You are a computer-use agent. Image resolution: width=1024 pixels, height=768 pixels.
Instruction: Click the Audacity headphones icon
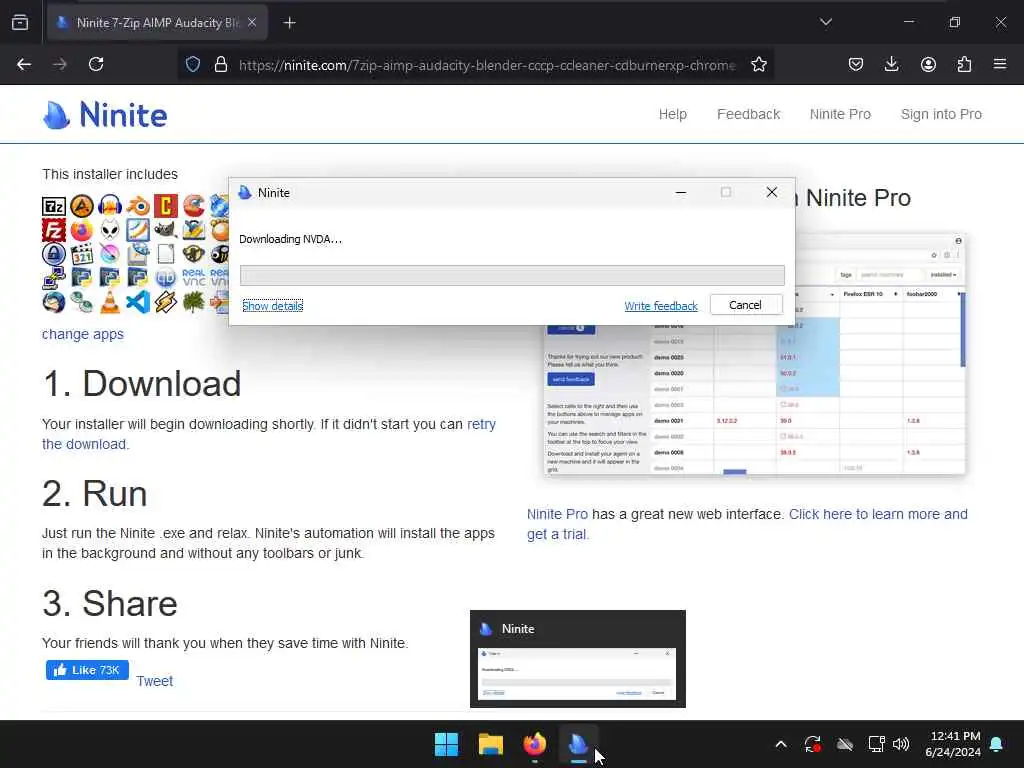[x=110, y=206]
